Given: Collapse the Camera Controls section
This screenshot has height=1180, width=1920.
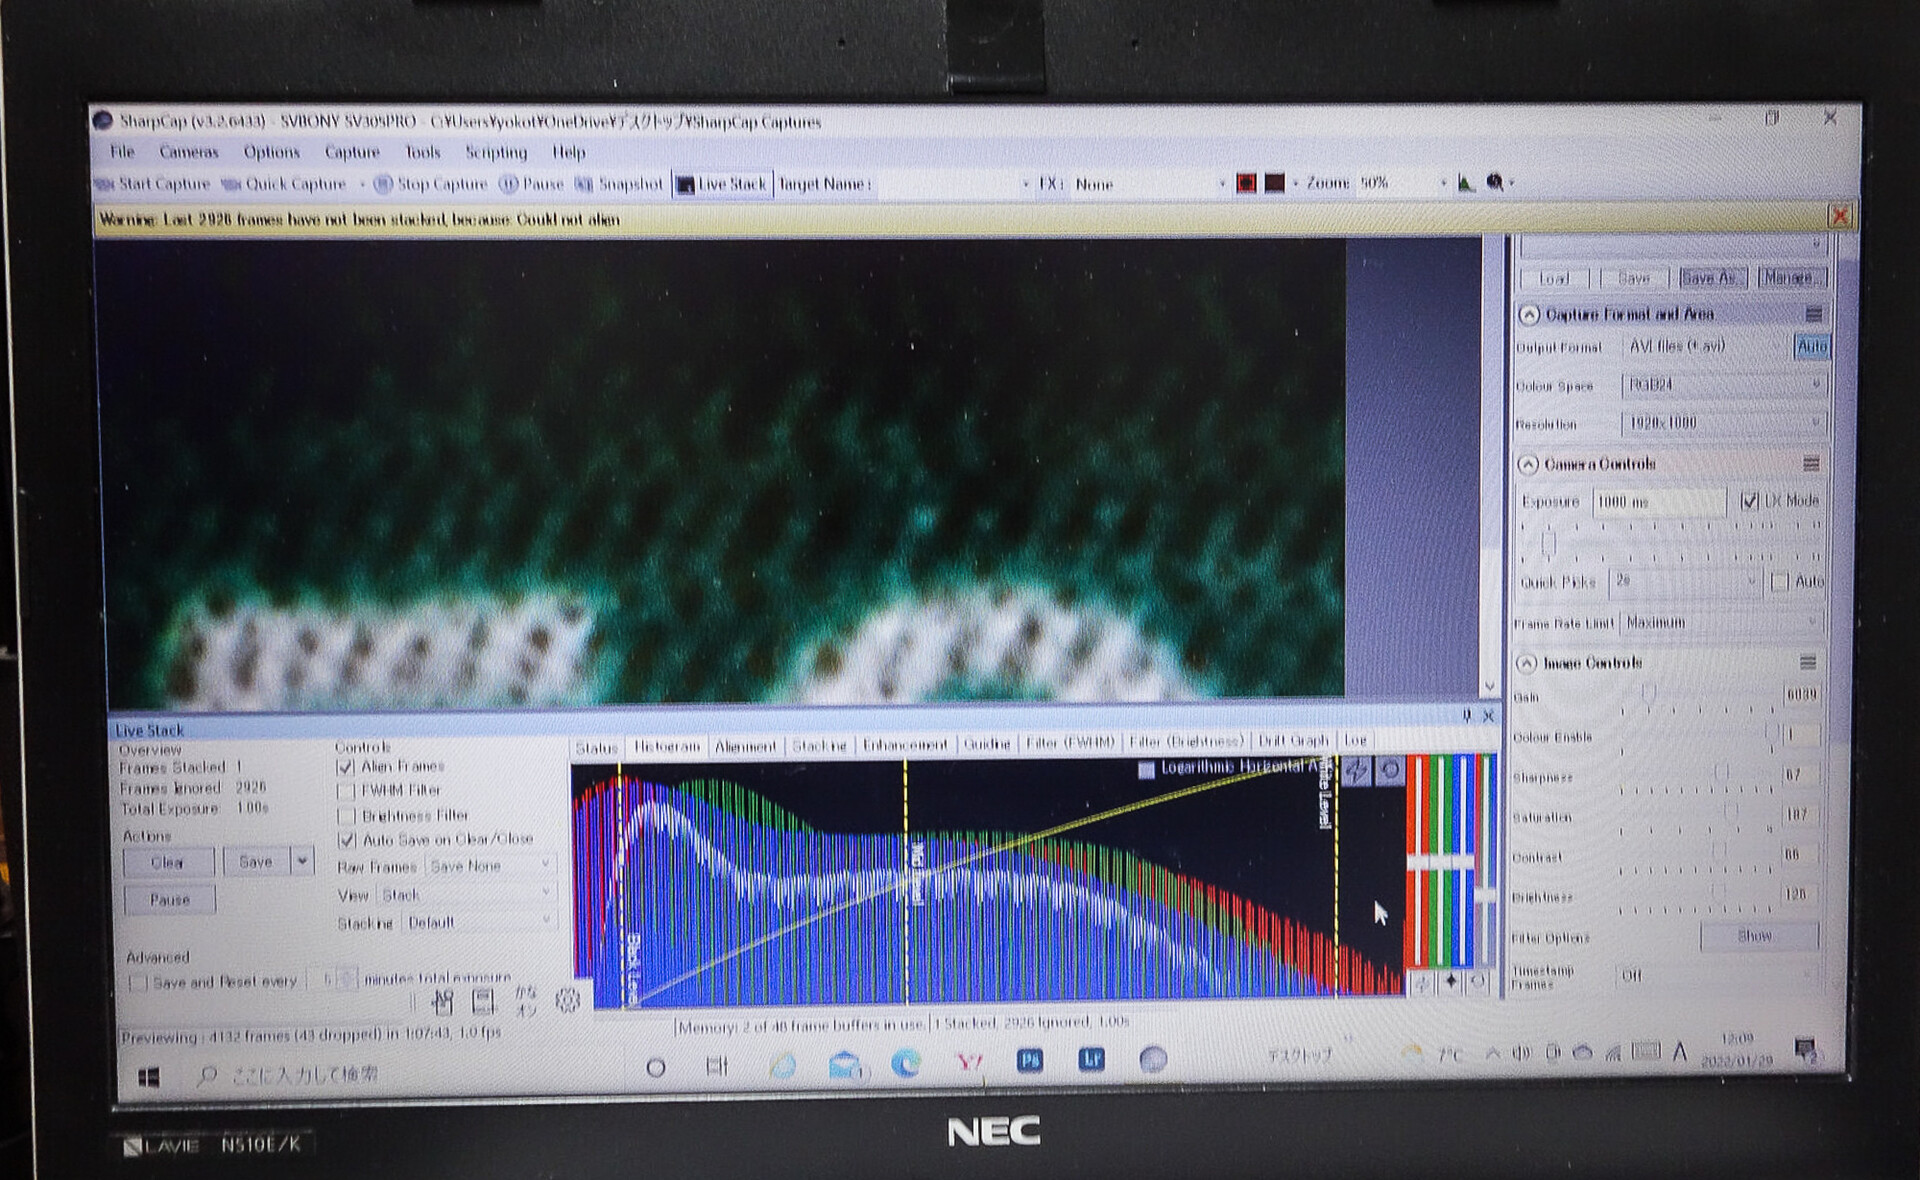Looking at the screenshot, I should pos(1528,464).
